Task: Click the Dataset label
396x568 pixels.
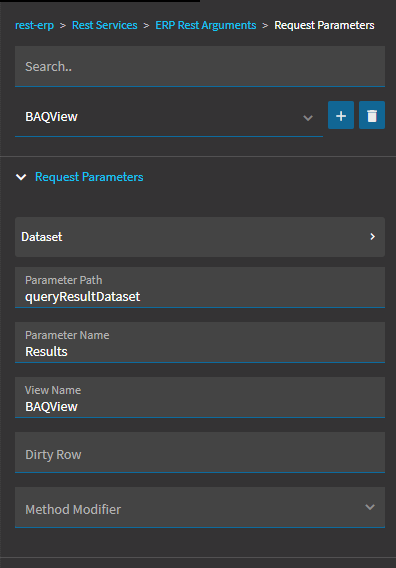Action: coord(42,237)
